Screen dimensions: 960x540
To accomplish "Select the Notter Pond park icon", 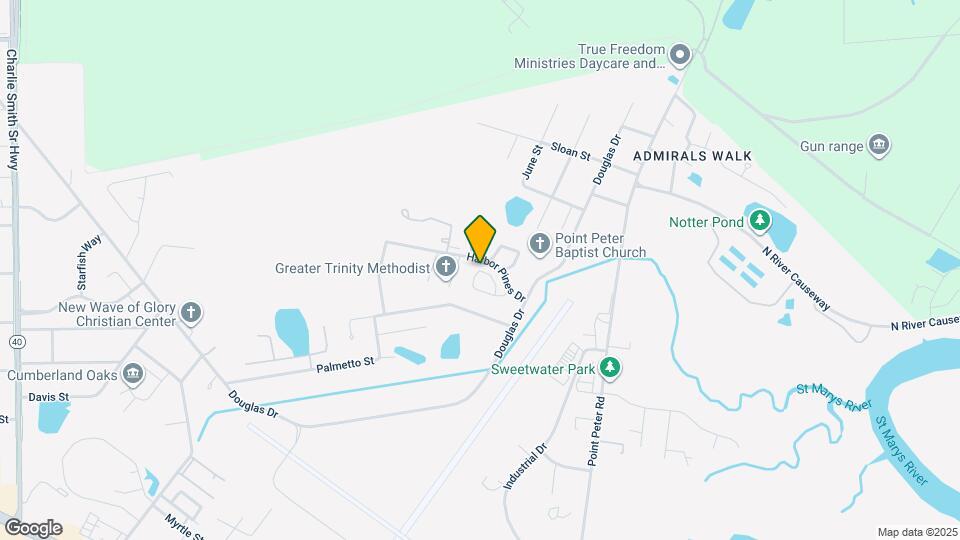I will pyautogui.click(x=760, y=220).
